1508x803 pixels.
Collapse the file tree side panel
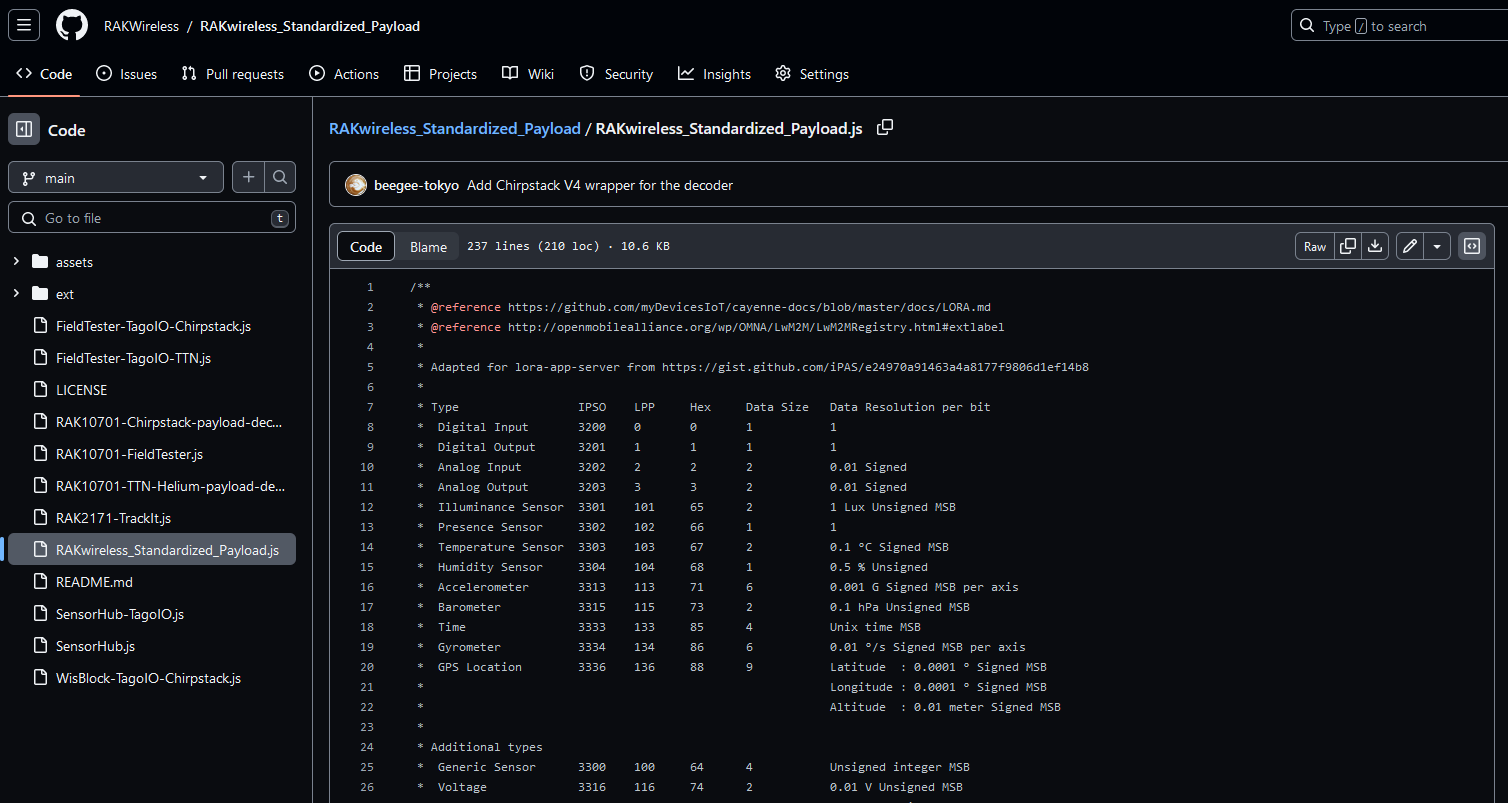[x=24, y=130]
